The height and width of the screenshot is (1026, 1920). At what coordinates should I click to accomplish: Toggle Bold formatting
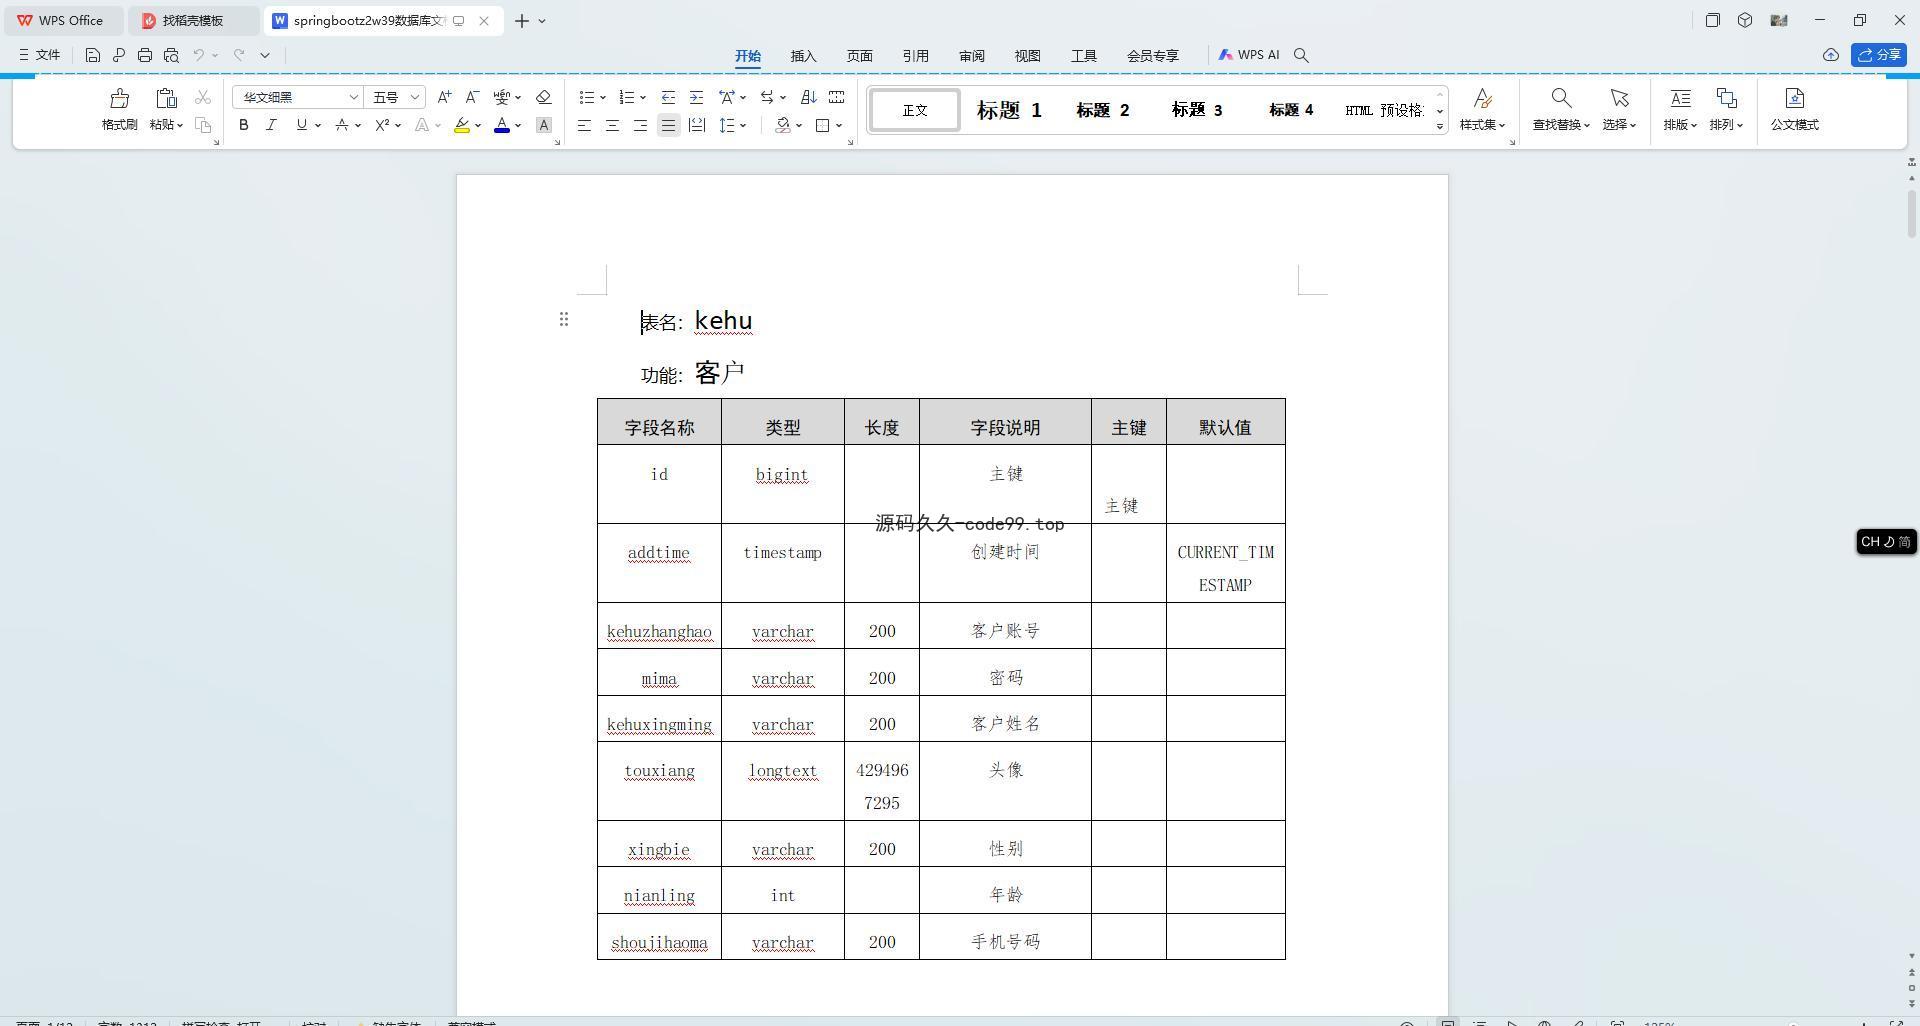coord(243,125)
